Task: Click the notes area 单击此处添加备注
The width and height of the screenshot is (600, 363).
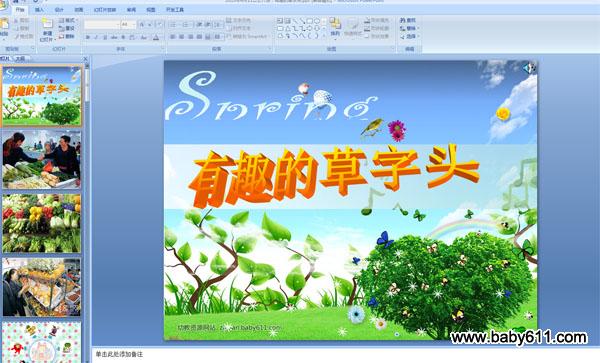Action: [119, 355]
